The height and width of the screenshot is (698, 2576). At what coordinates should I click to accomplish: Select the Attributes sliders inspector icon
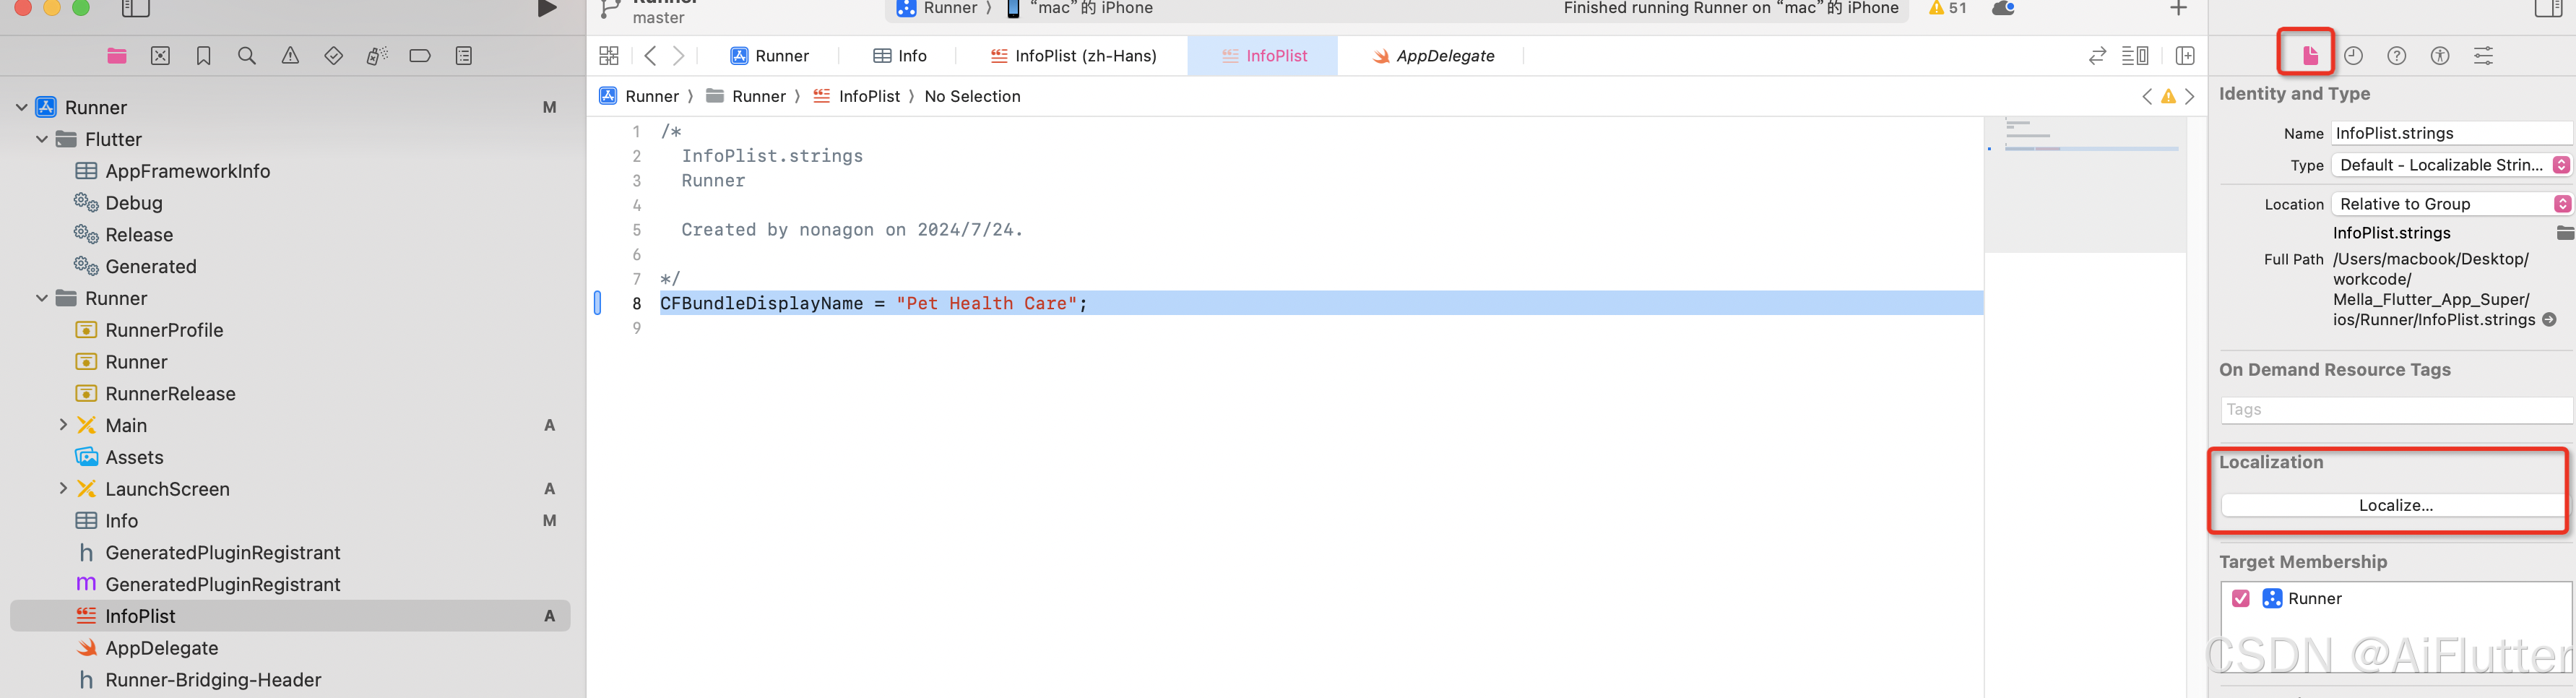[x=2484, y=56]
